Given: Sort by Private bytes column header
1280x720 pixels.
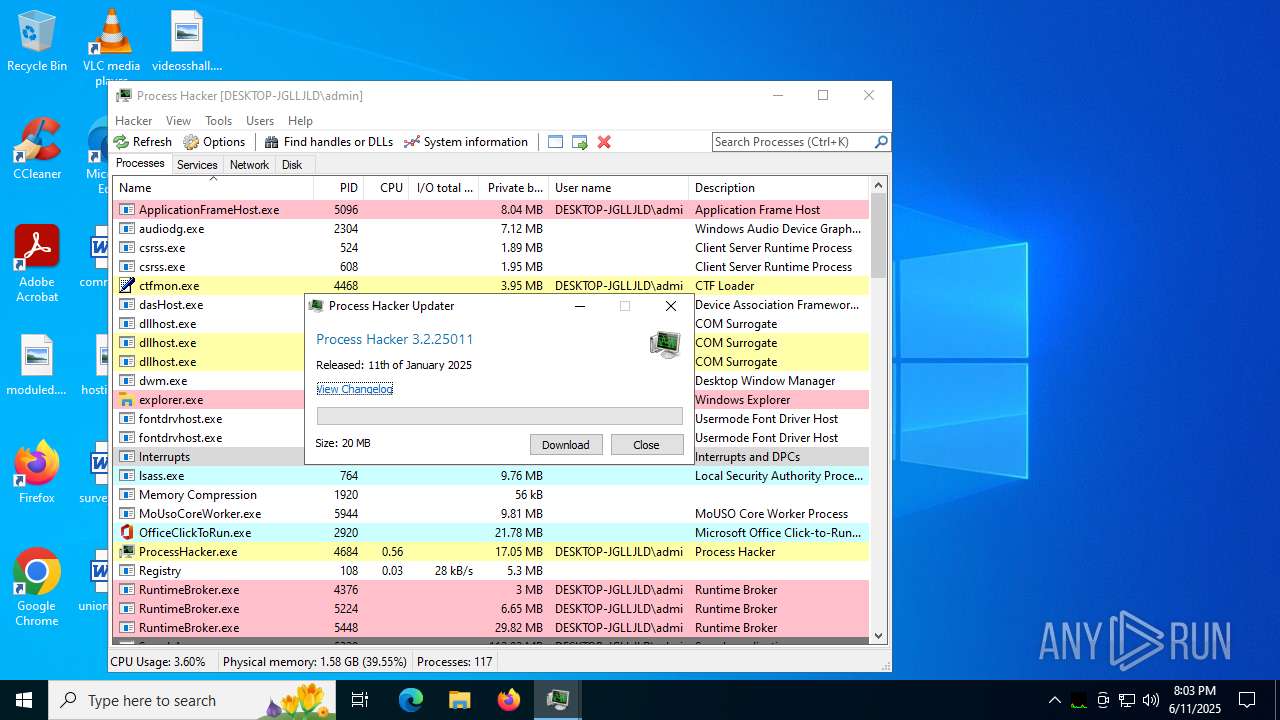Looking at the screenshot, I should point(514,188).
